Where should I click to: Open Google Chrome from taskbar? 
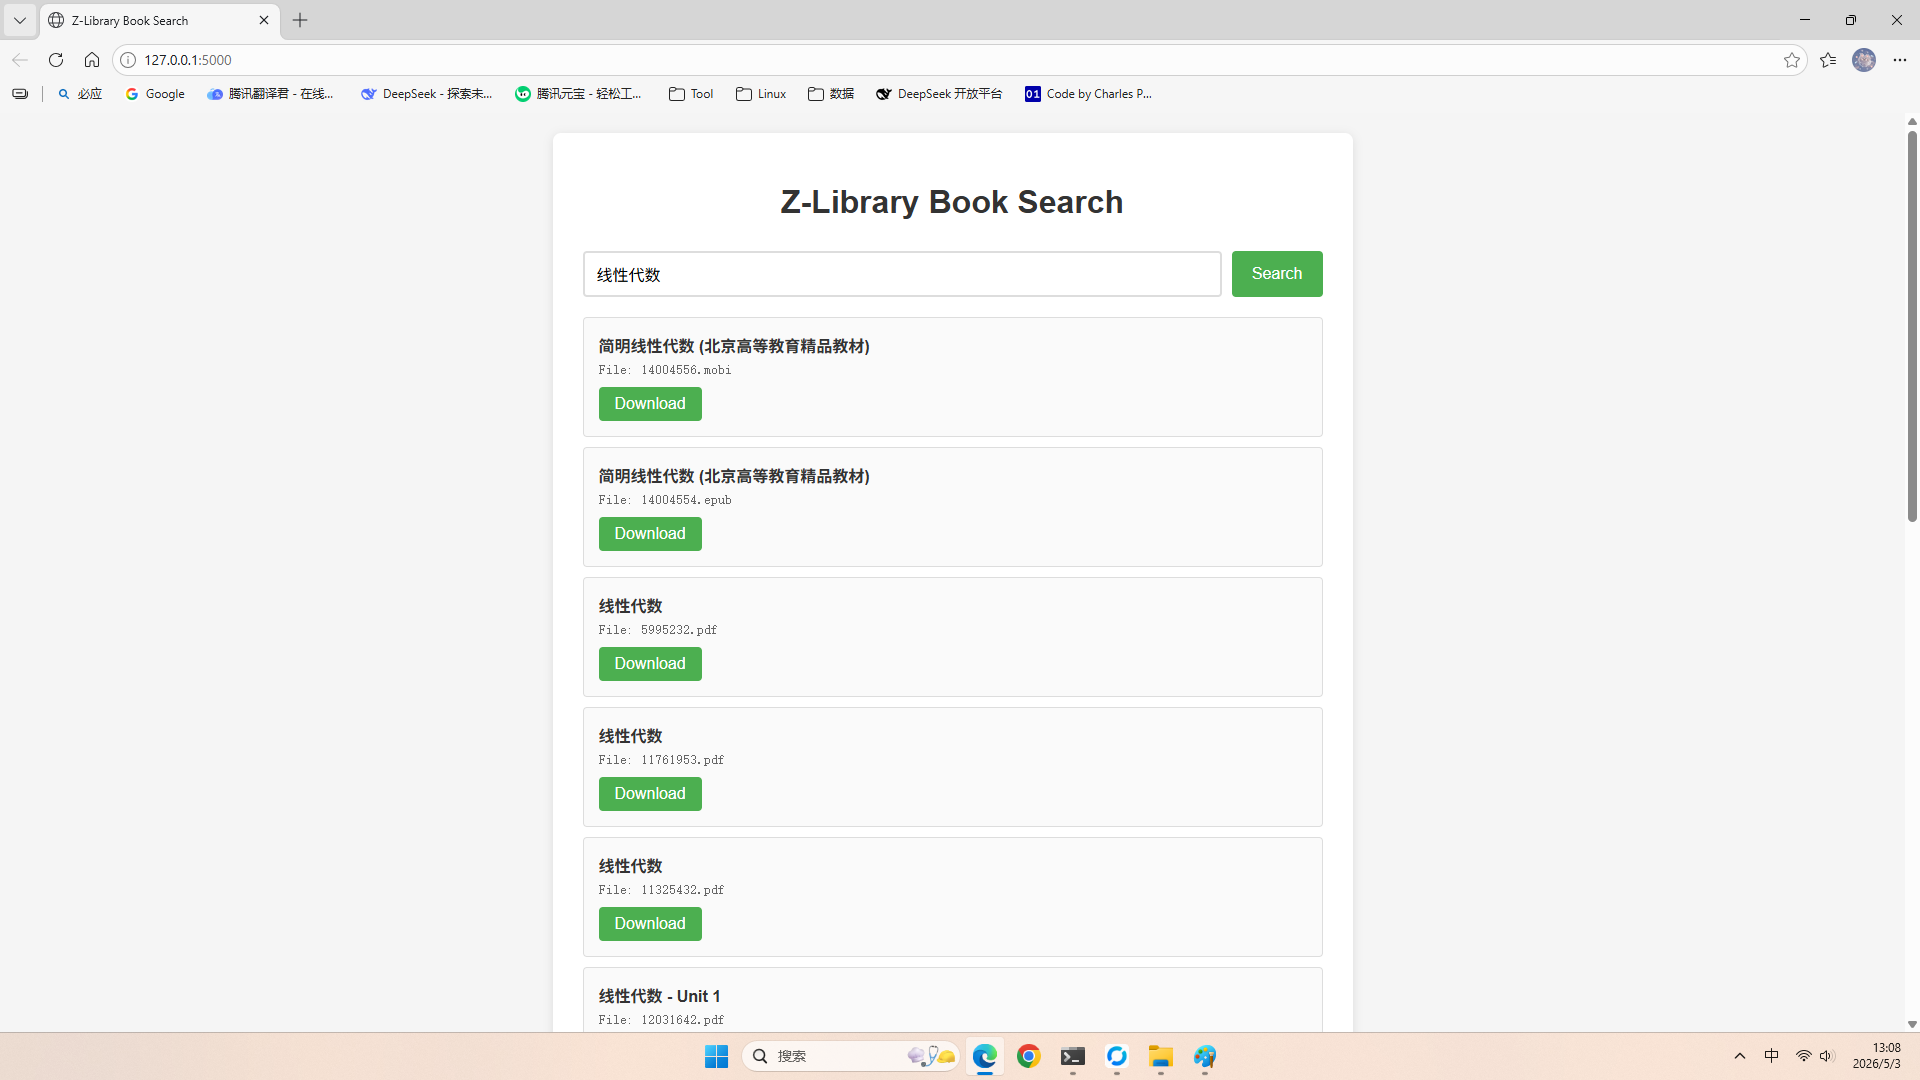[1029, 1056]
